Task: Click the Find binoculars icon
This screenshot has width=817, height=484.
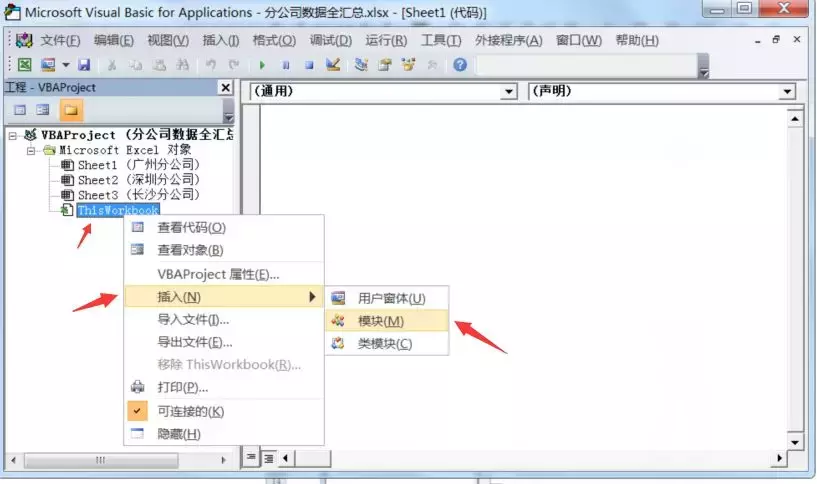Action: [182, 65]
